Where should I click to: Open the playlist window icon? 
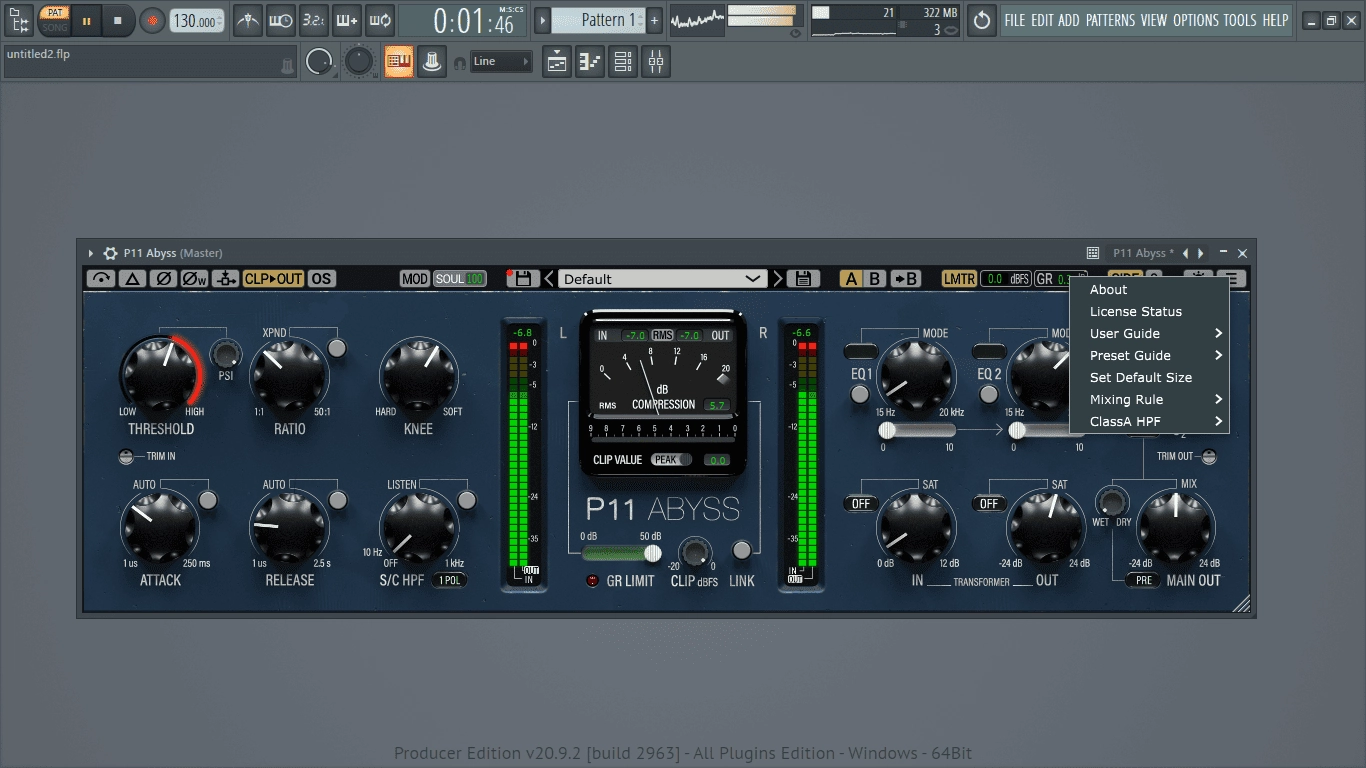(x=557, y=62)
